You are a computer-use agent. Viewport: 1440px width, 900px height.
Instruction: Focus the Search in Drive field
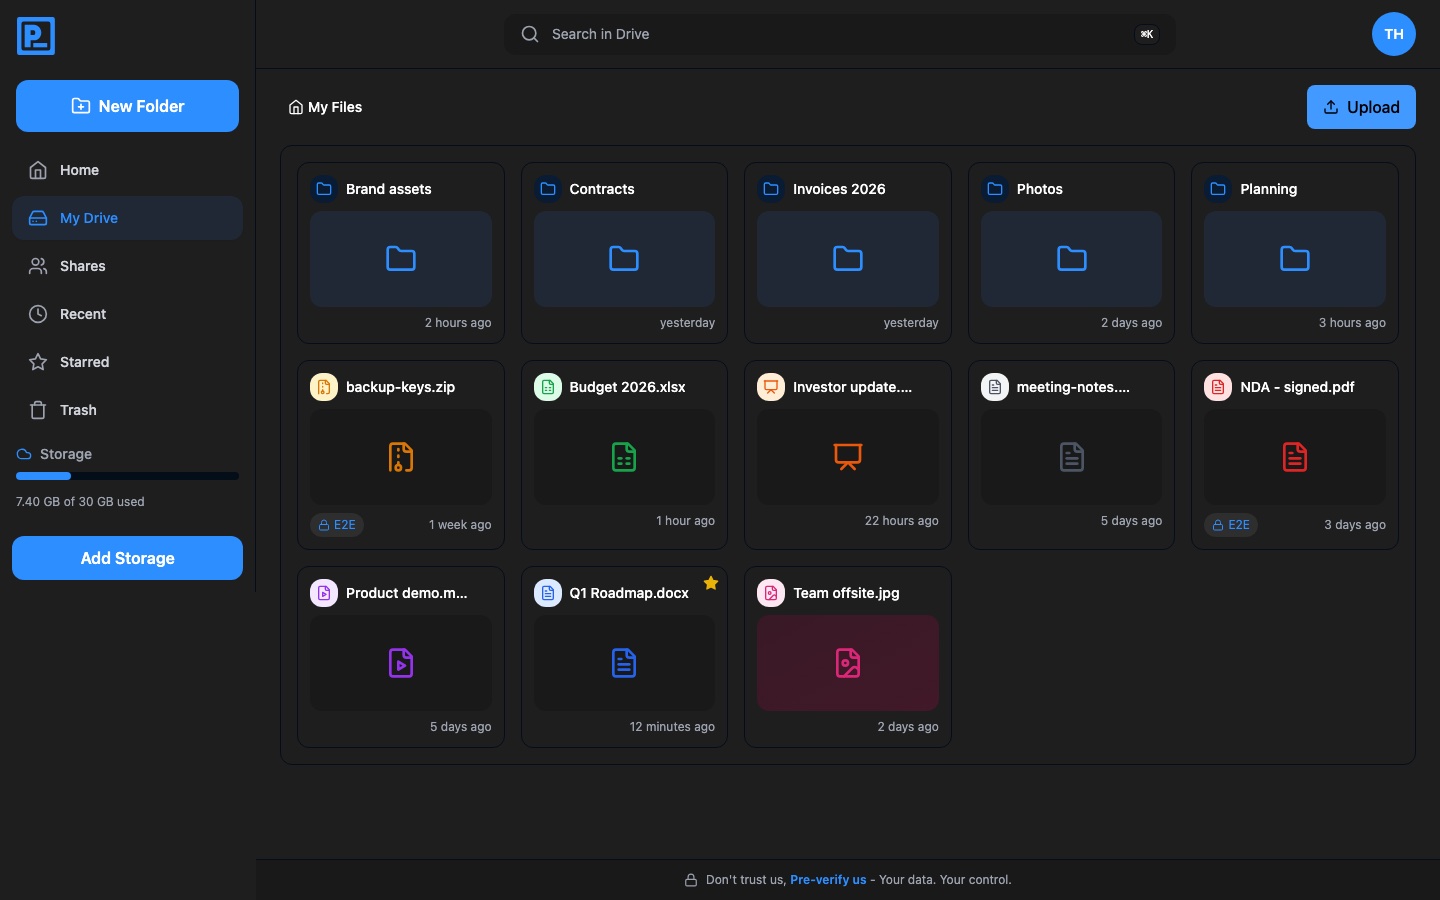click(840, 34)
